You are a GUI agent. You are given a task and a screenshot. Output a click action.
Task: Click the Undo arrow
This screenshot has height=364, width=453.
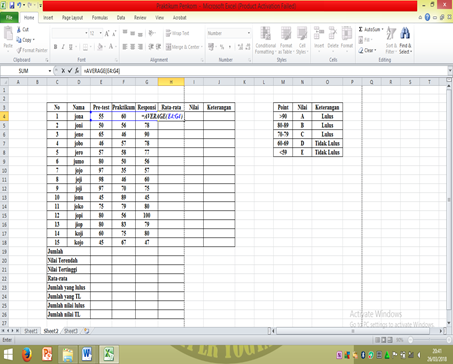click(x=19, y=6)
